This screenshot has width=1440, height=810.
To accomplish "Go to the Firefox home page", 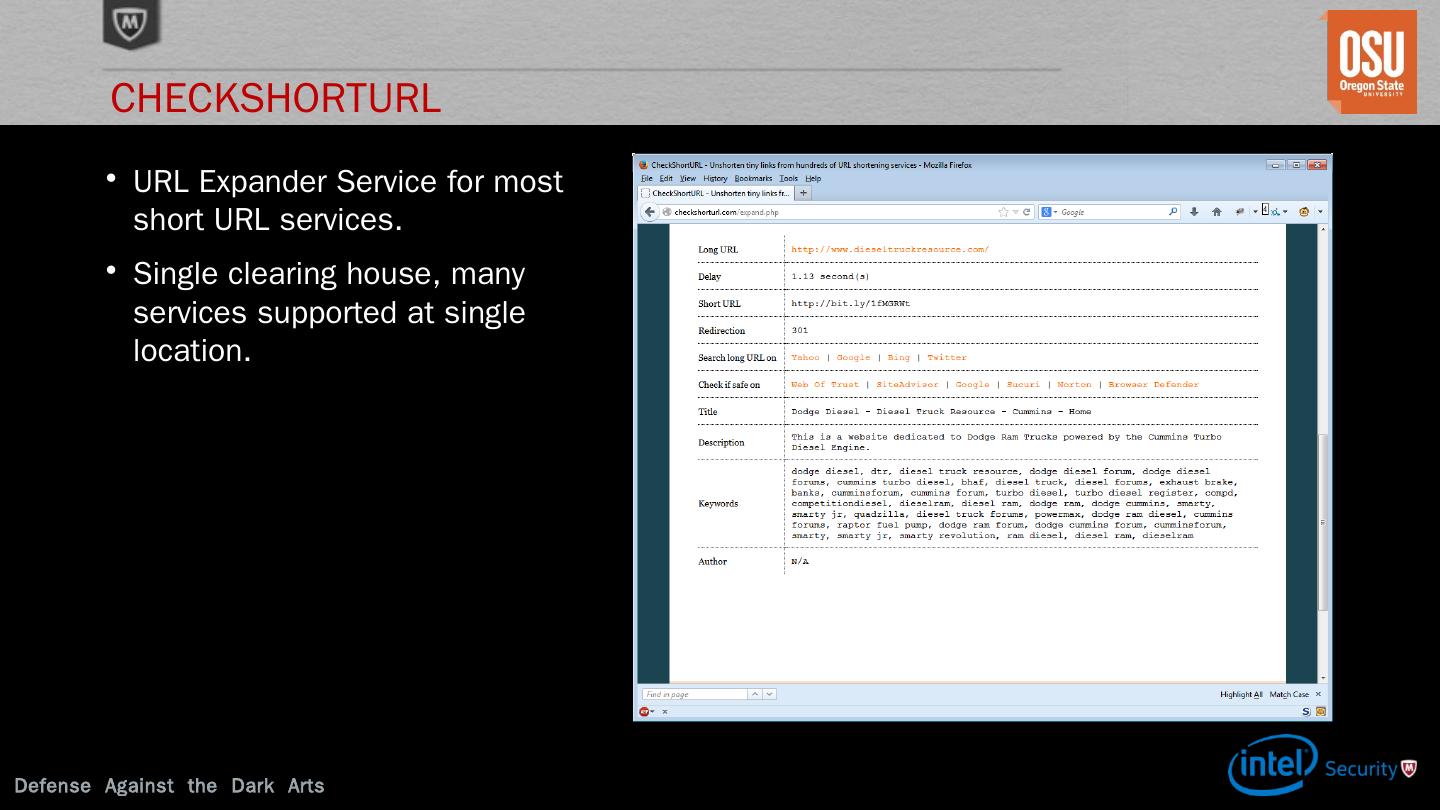I will point(1217,212).
